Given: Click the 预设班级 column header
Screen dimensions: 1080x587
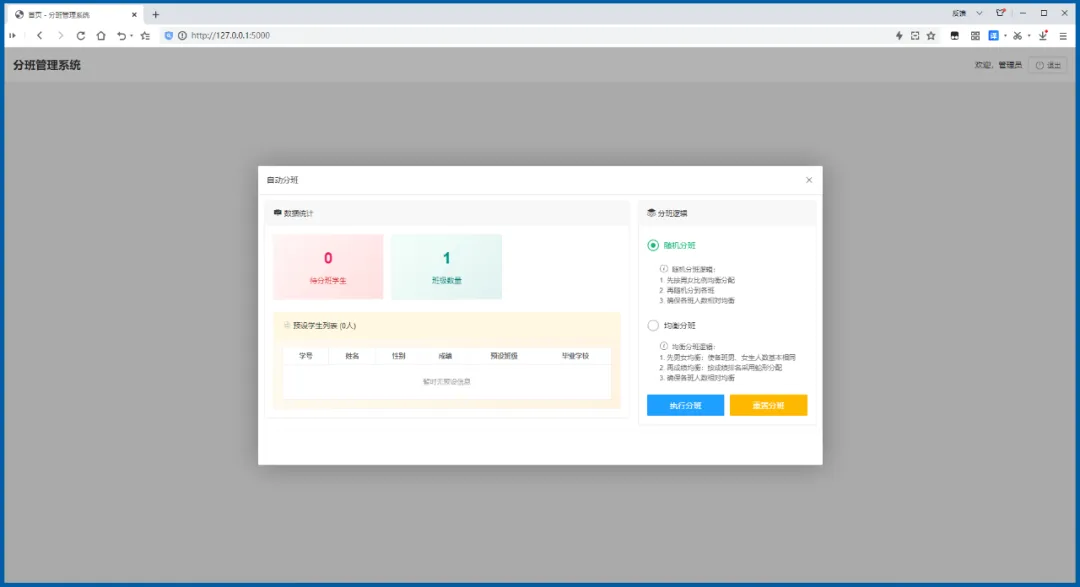Looking at the screenshot, I should pos(503,356).
